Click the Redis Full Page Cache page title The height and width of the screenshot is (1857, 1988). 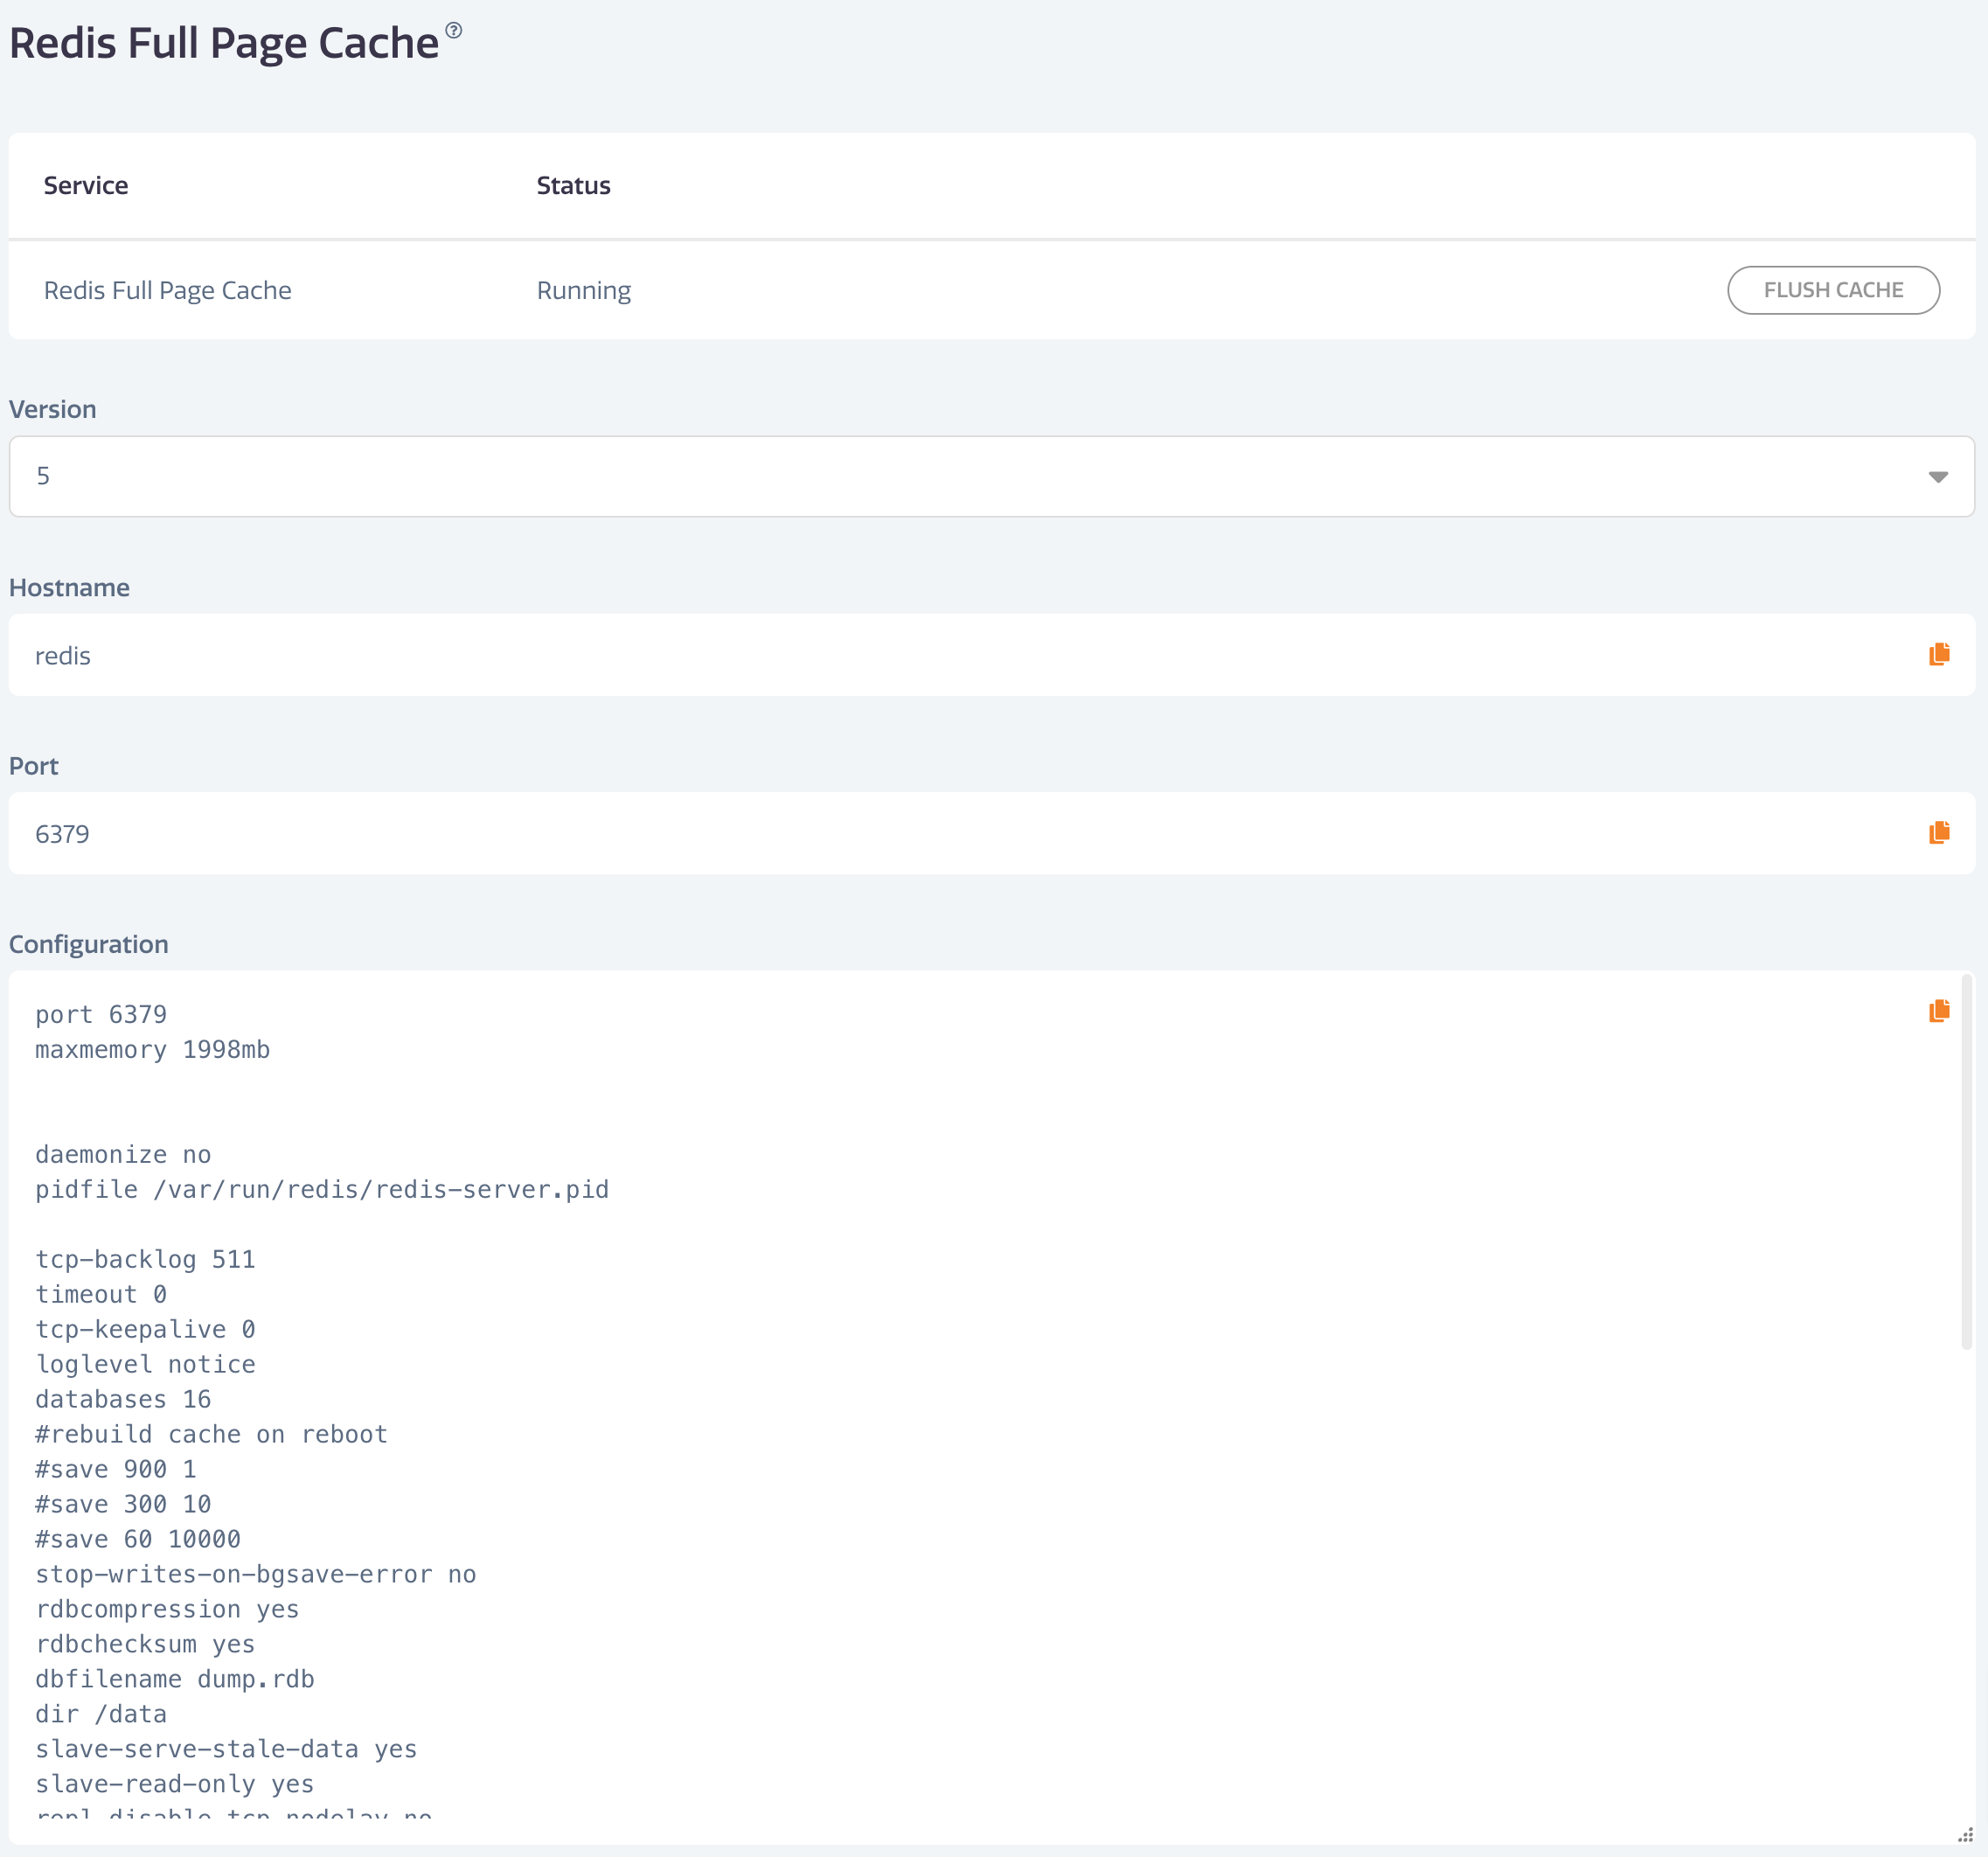pyautogui.click(x=224, y=43)
